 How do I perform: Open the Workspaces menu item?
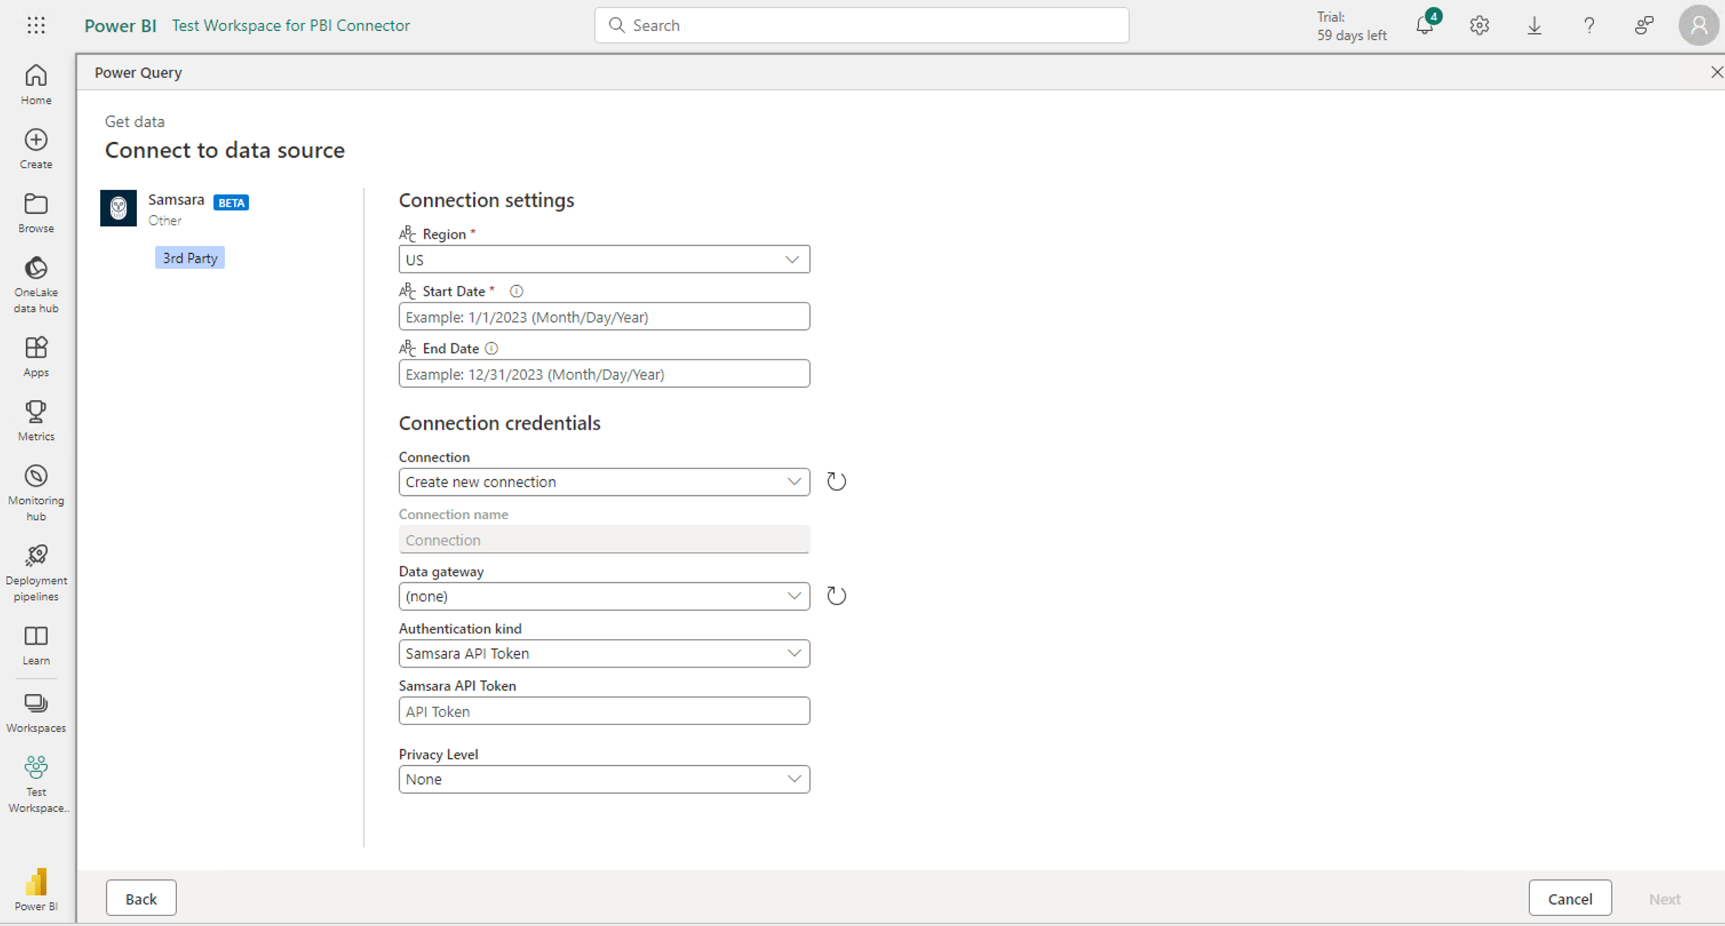(x=35, y=711)
